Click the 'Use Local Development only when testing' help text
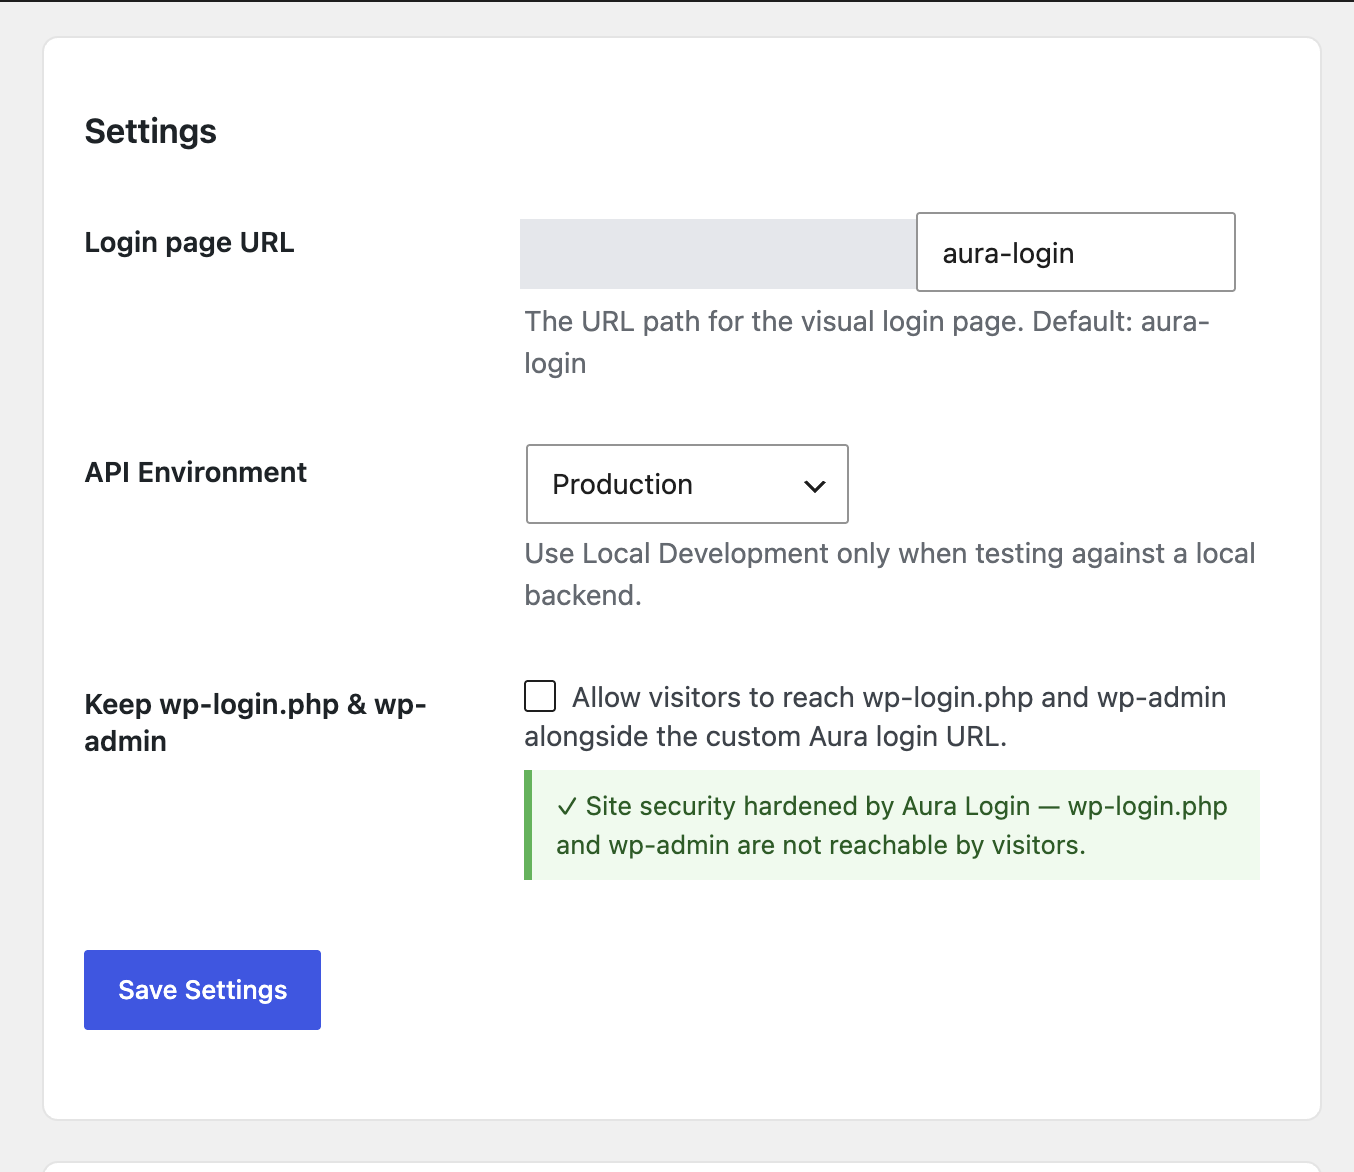Image resolution: width=1354 pixels, height=1172 pixels. 890,574
